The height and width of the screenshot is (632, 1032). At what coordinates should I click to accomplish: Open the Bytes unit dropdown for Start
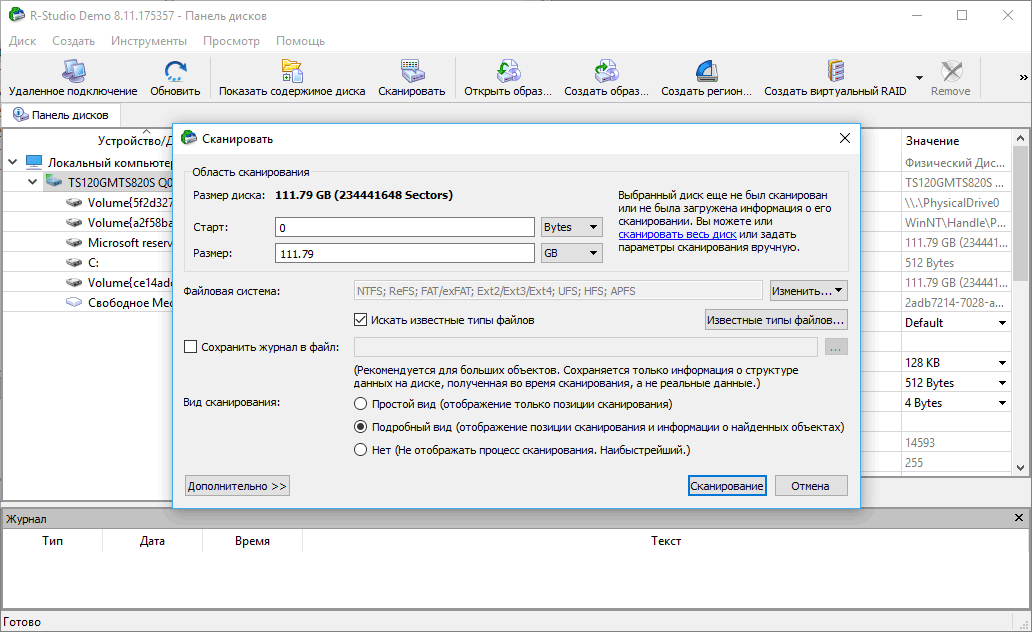click(571, 227)
